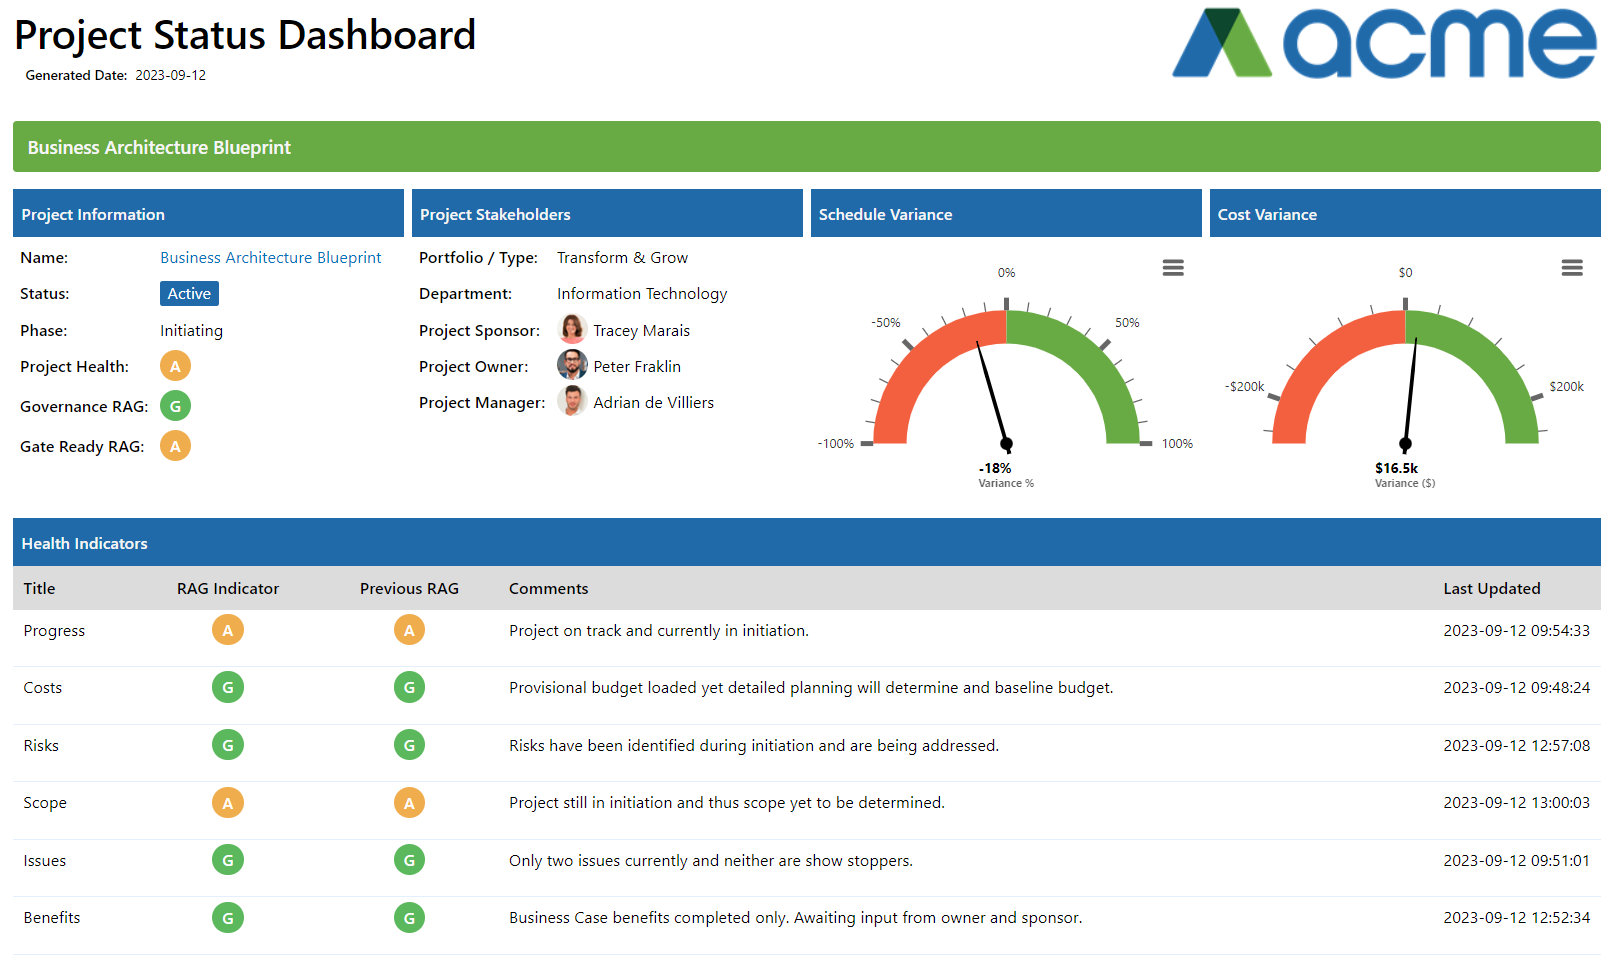Click the Last Updated column header

(1491, 589)
